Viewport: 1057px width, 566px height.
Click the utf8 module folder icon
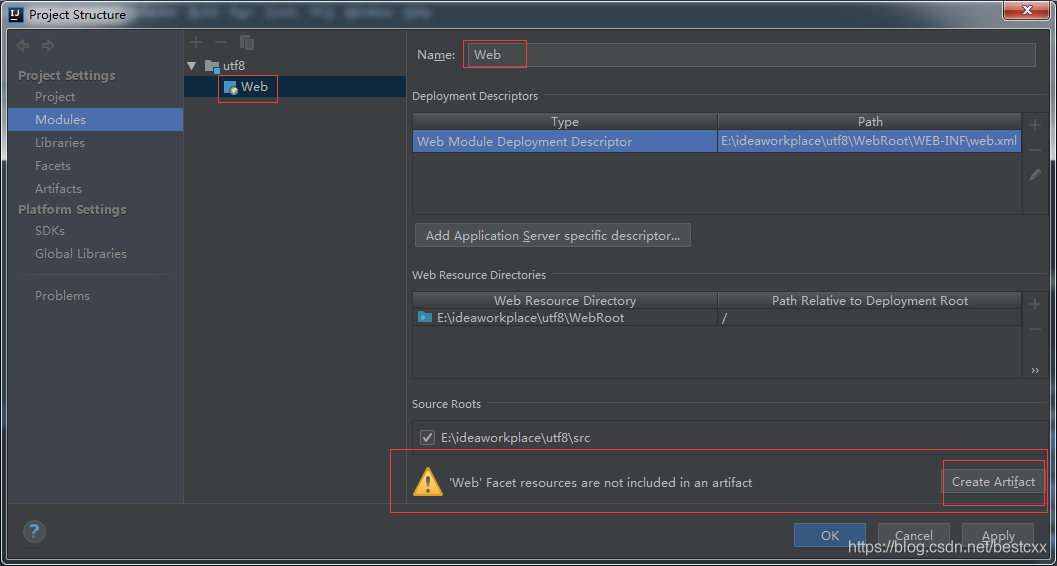[x=212, y=66]
